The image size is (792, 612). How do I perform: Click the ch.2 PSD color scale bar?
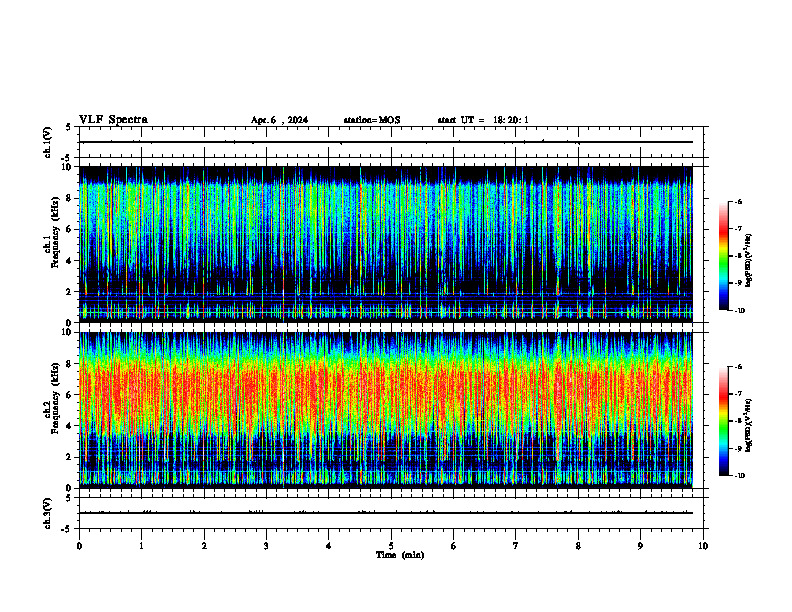pos(724,421)
